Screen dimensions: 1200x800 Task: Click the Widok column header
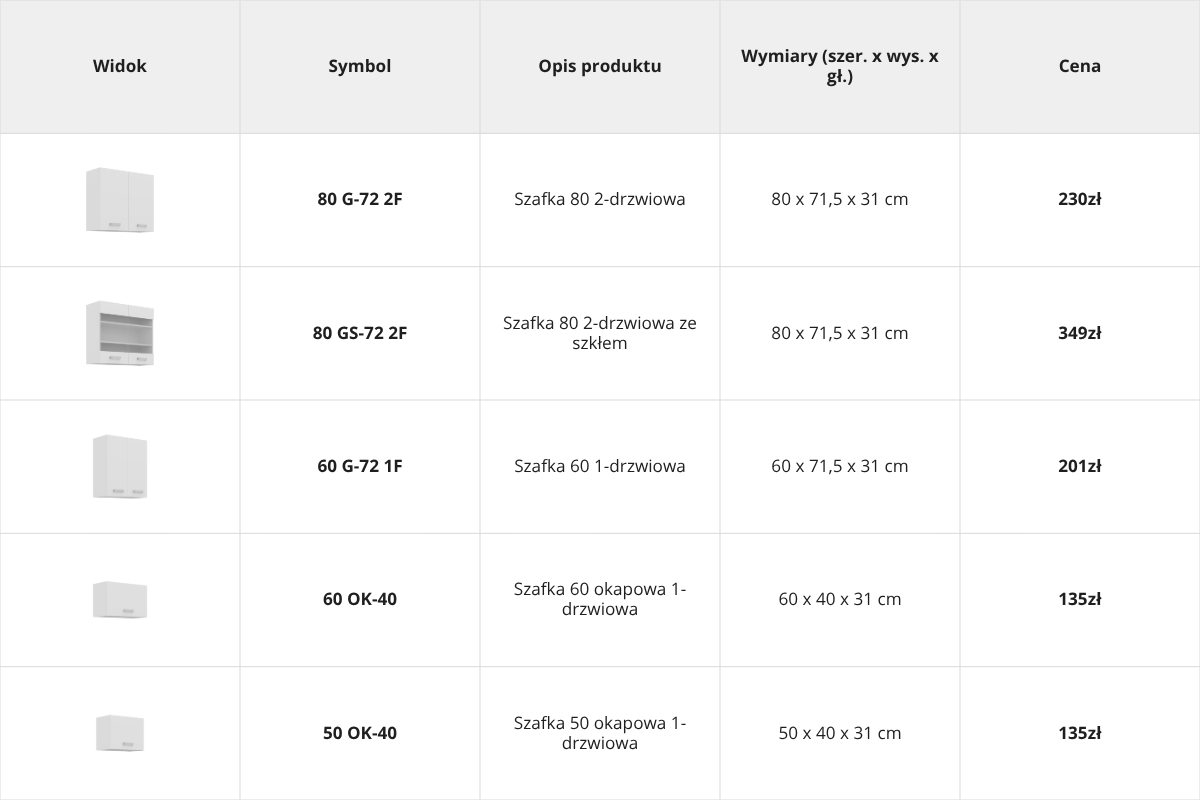click(x=120, y=66)
